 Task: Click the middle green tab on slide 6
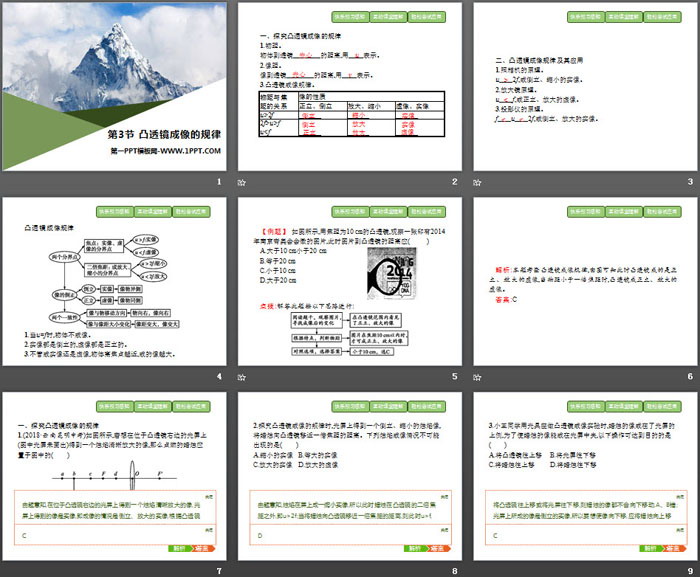[x=626, y=212]
